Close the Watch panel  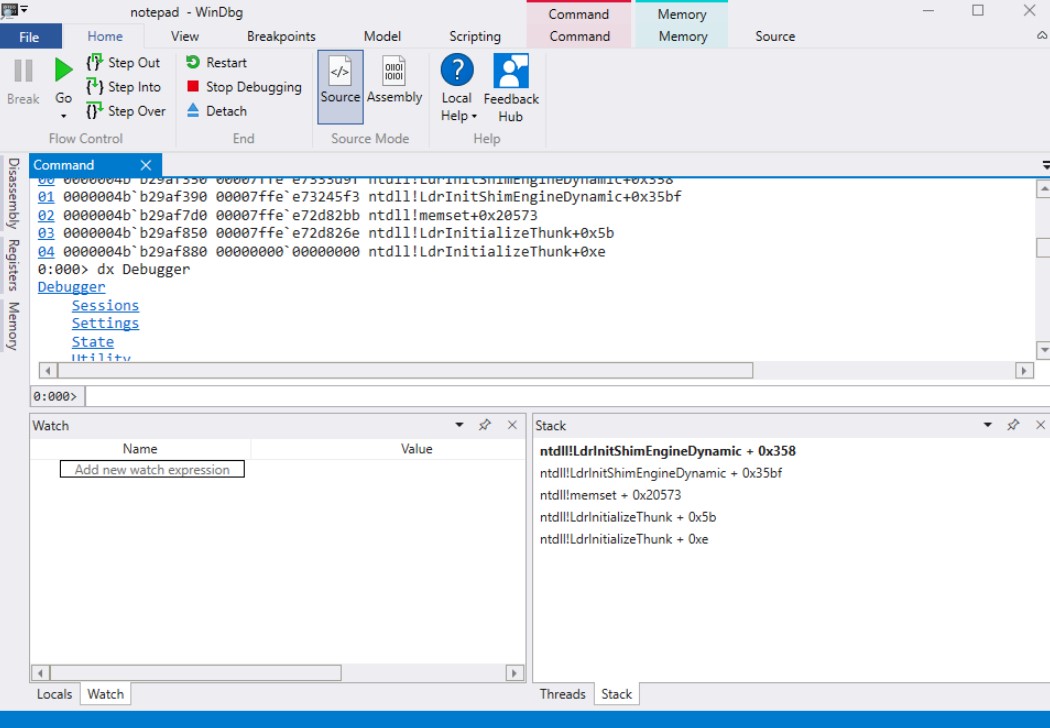[x=512, y=425]
